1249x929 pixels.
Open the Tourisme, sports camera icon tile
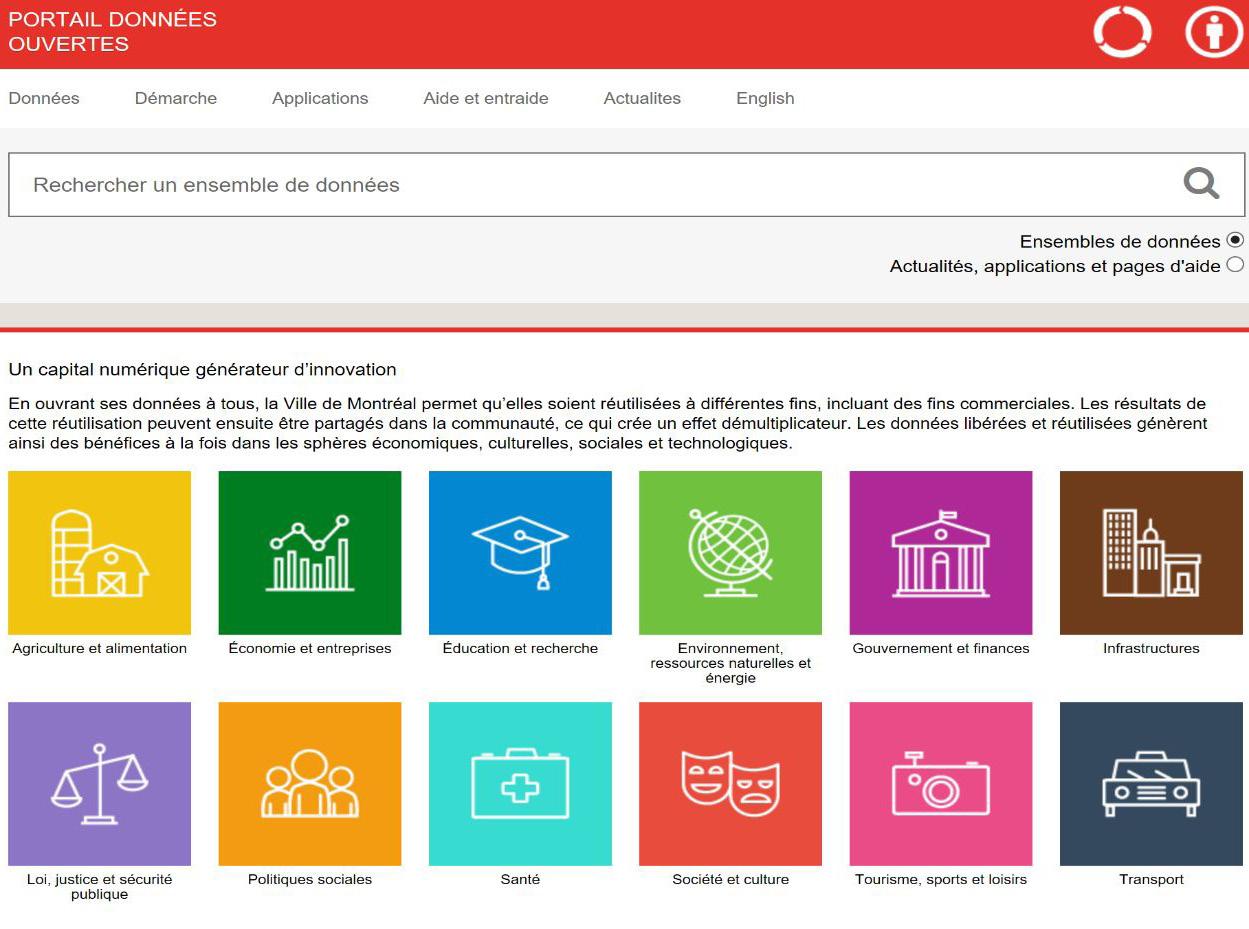click(941, 784)
